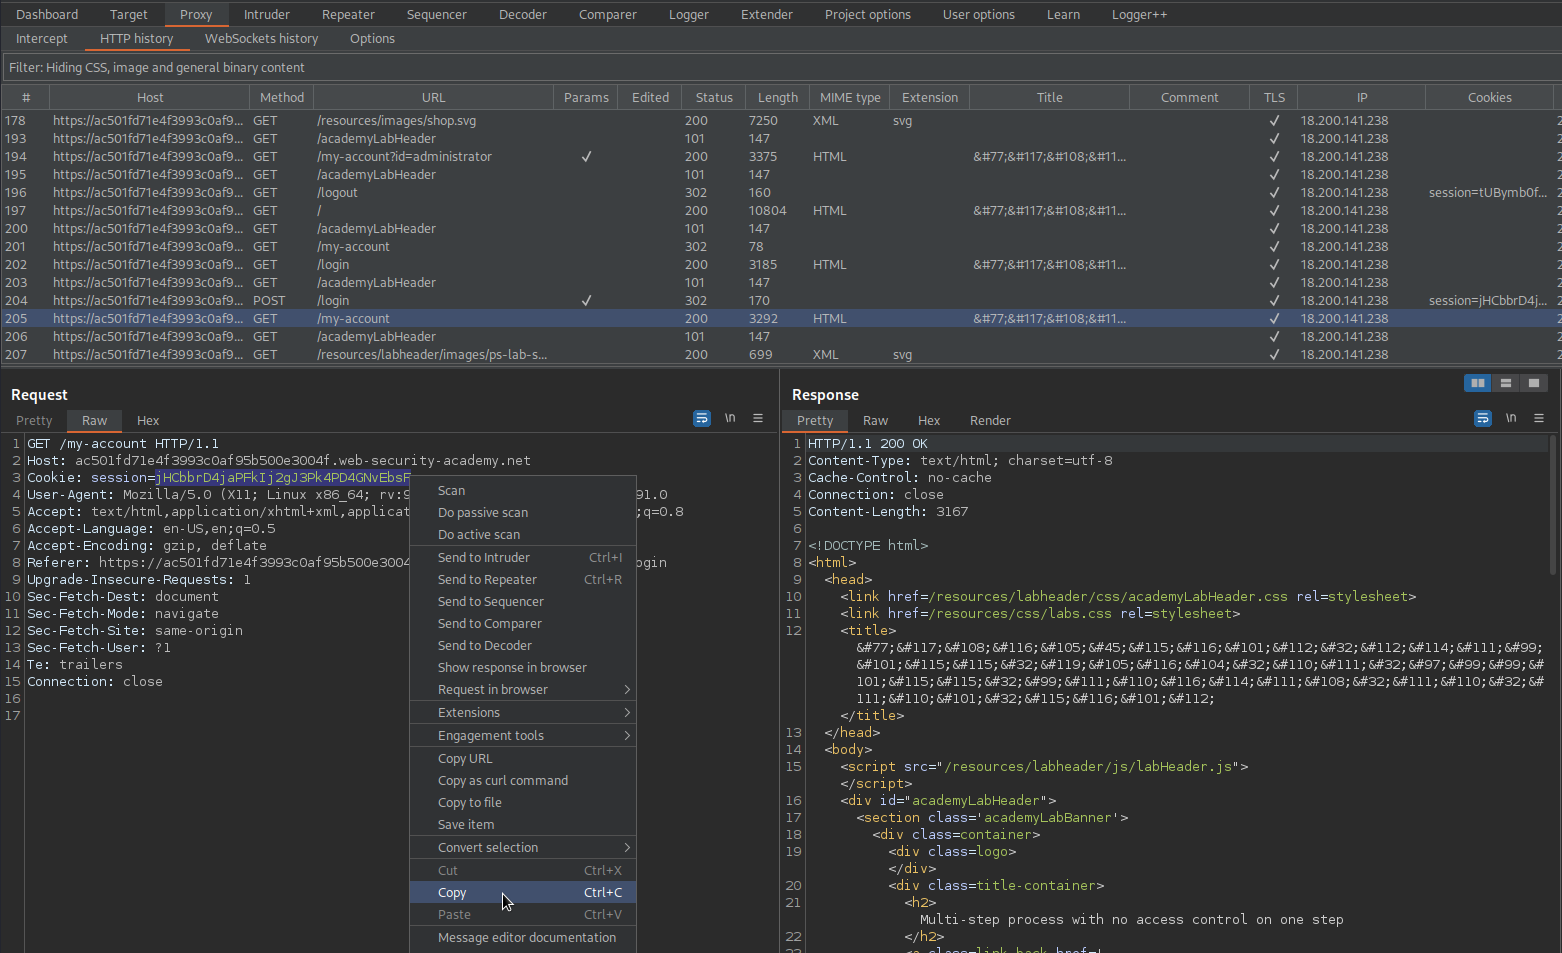The height and width of the screenshot is (953, 1562).
Task: Select side-by-side message layout icon
Action: point(1478,383)
